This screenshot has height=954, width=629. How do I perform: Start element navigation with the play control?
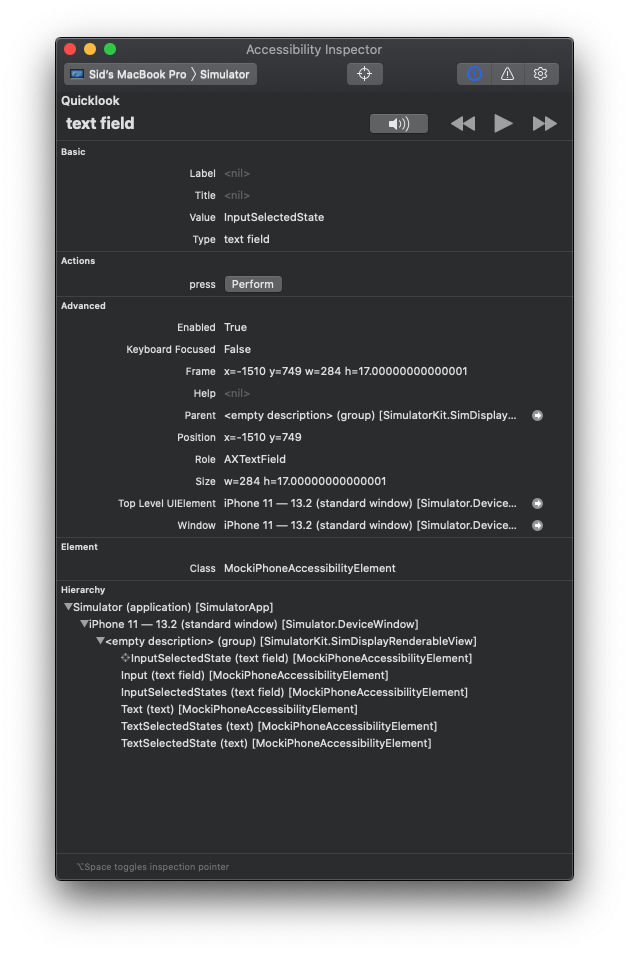[x=503, y=122]
